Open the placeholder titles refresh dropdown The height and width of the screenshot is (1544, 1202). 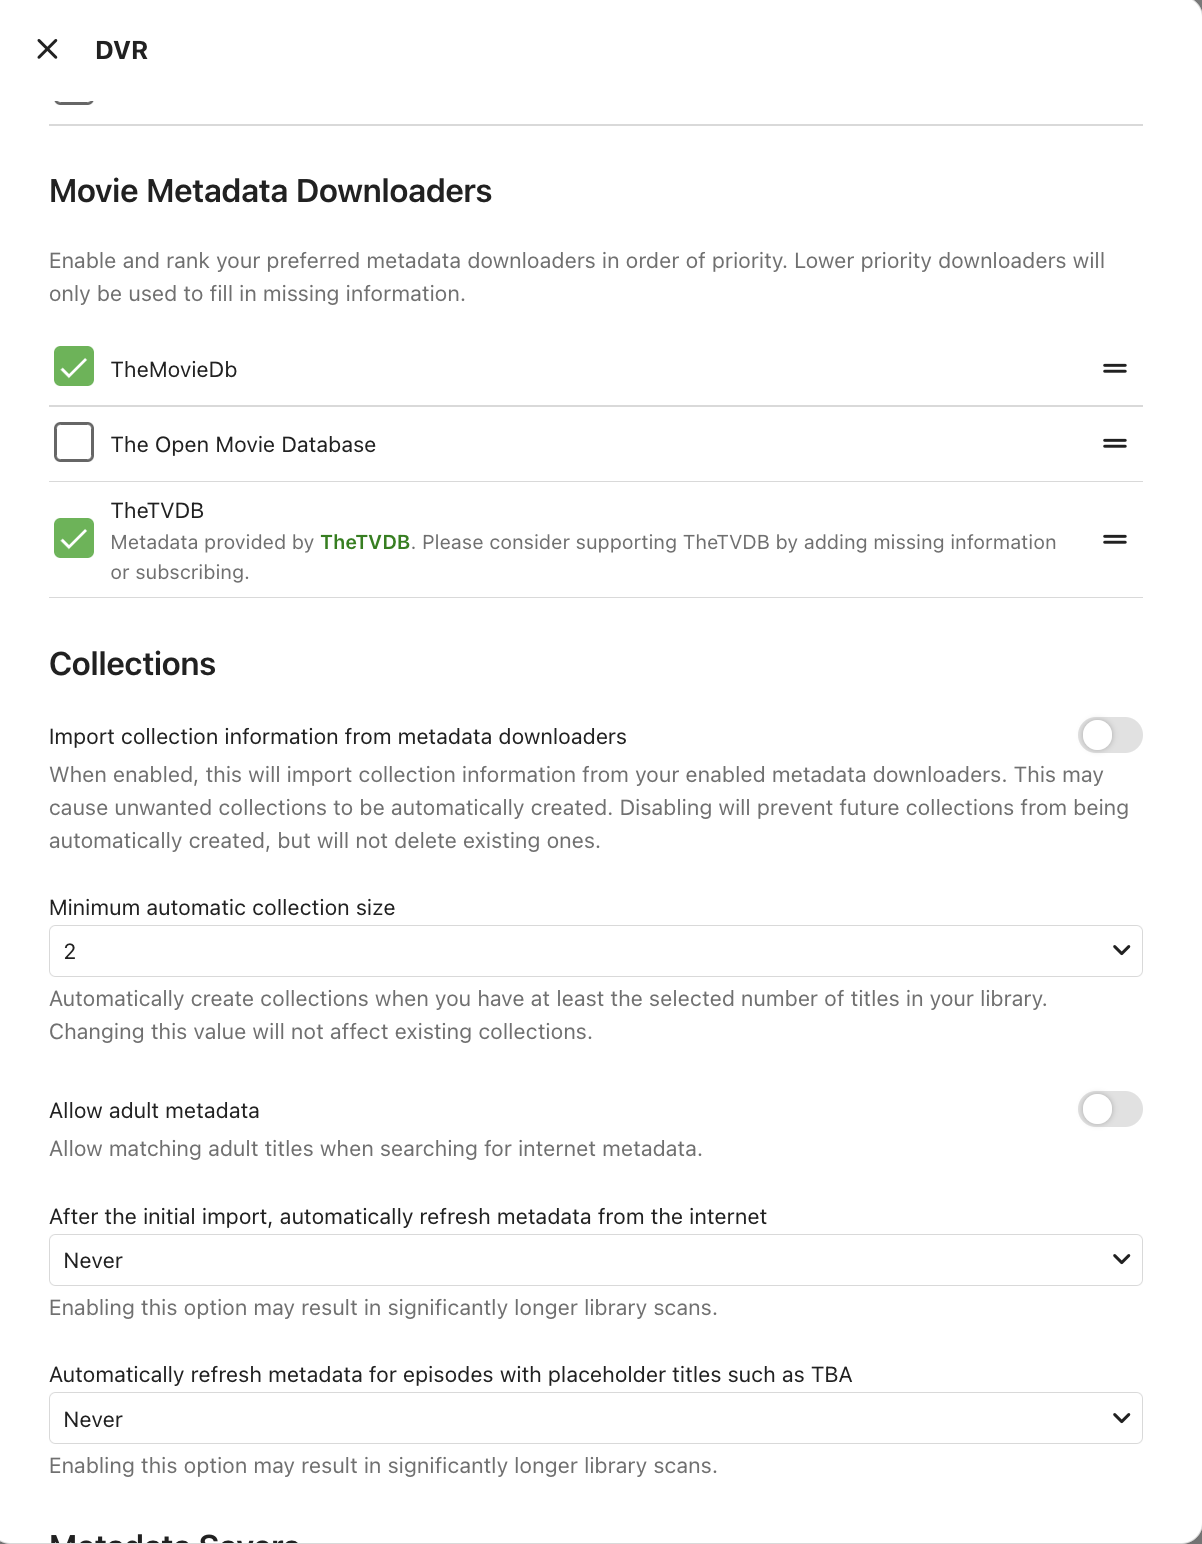[595, 1419]
